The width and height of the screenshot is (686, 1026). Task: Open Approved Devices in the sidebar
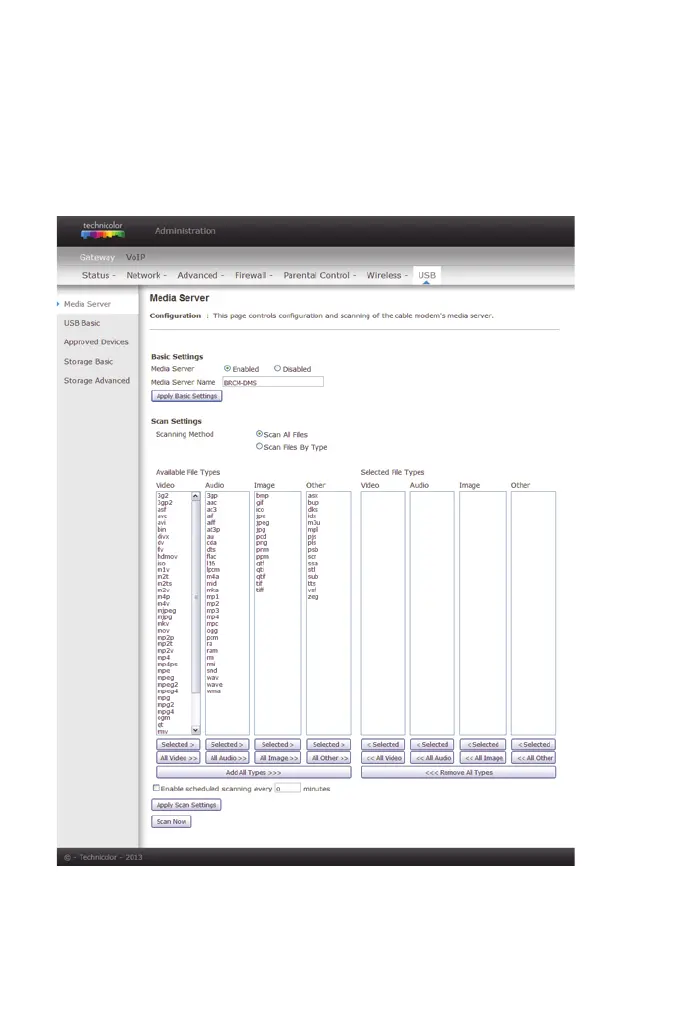coord(96,342)
